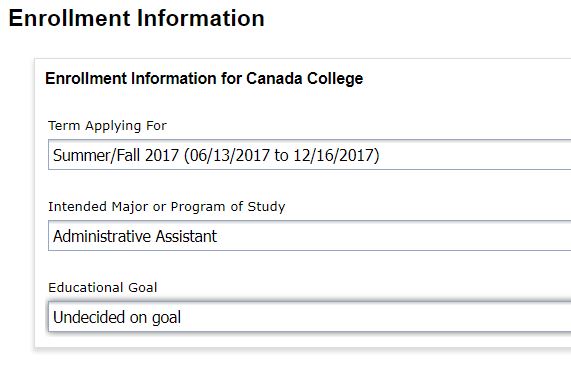Click the Intended Major or Program of Study label

tap(167, 207)
